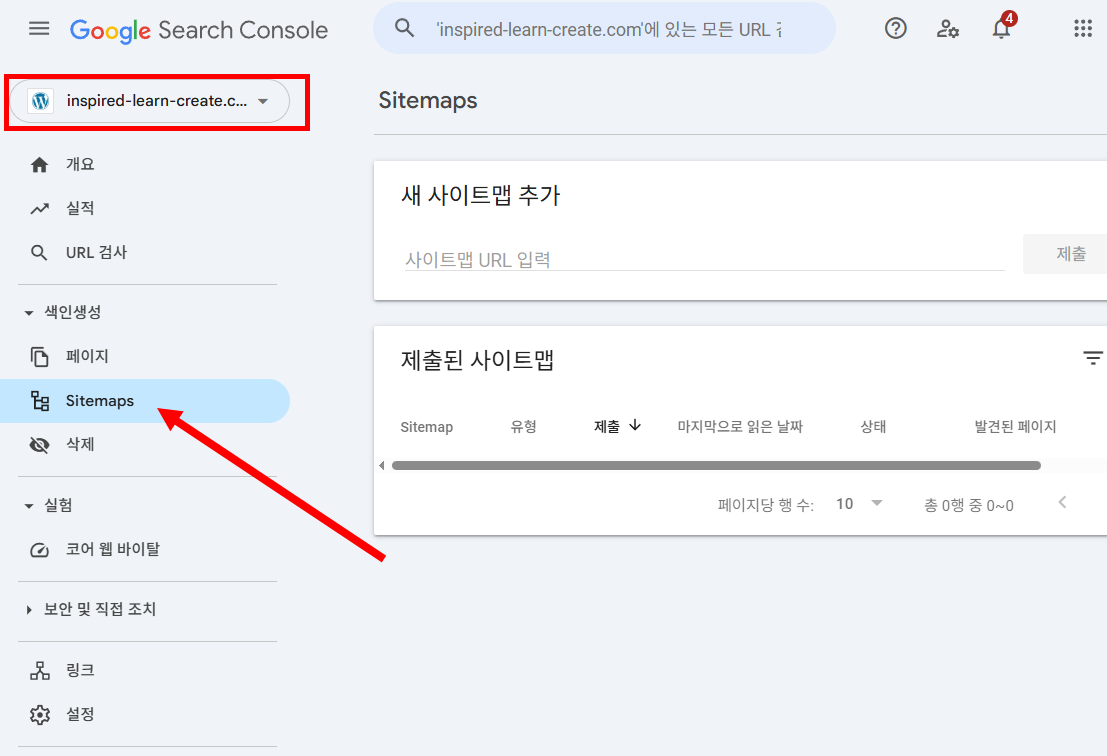Click the 제출된 사이트맵 heading
The image size is (1107, 756).
[477, 360]
